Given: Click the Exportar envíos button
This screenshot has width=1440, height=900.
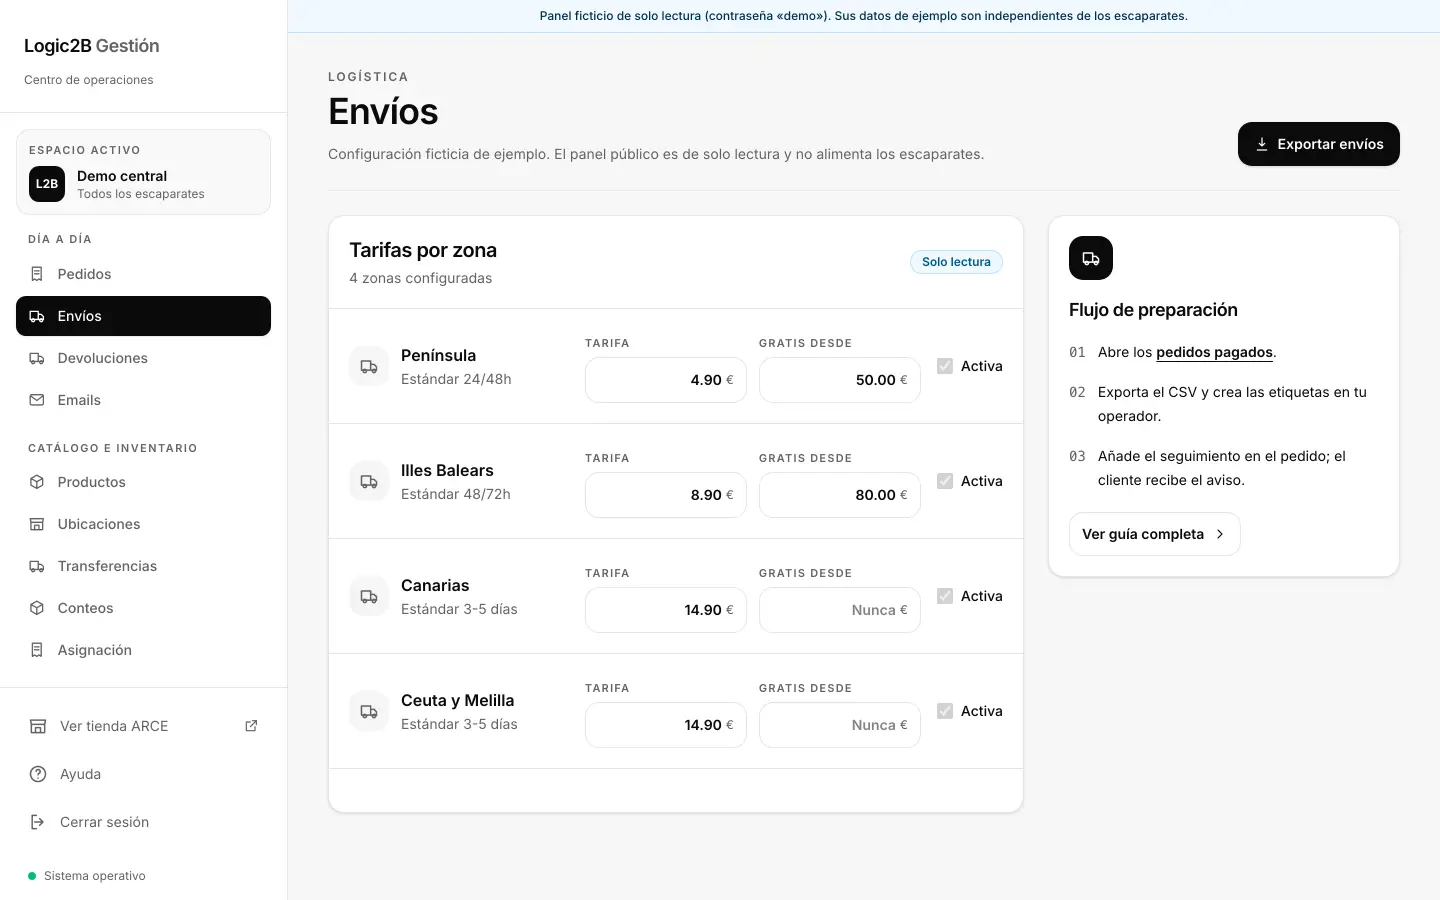Looking at the screenshot, I should click(1319, 144).
